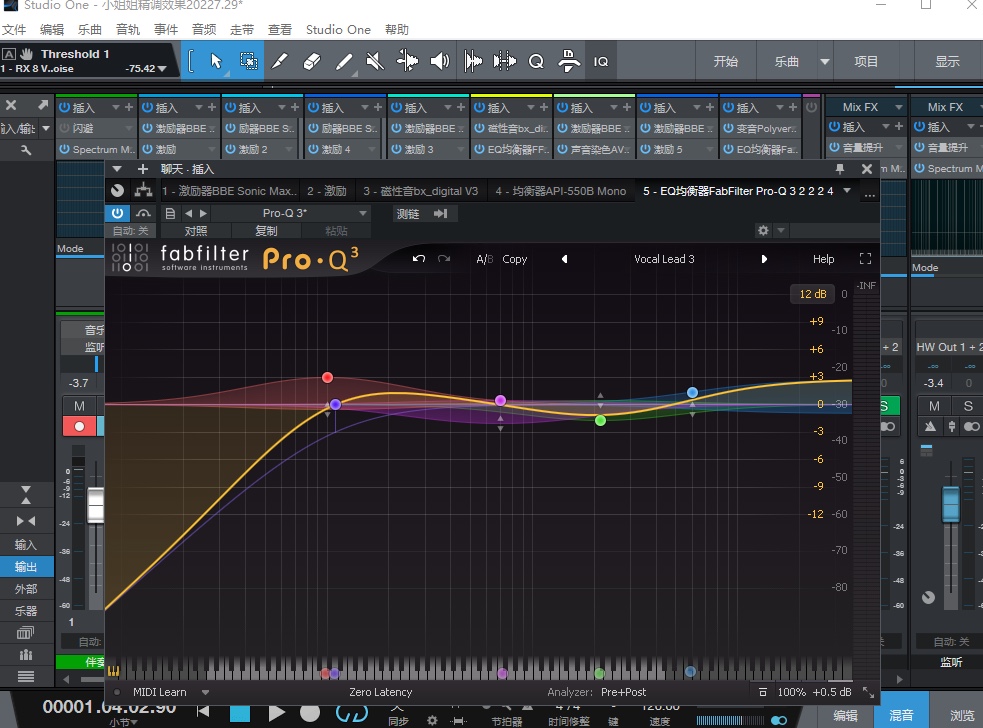The image size is (983, 728).
Task: Open Pro-Q 3 Help
Action: (823, 259)
